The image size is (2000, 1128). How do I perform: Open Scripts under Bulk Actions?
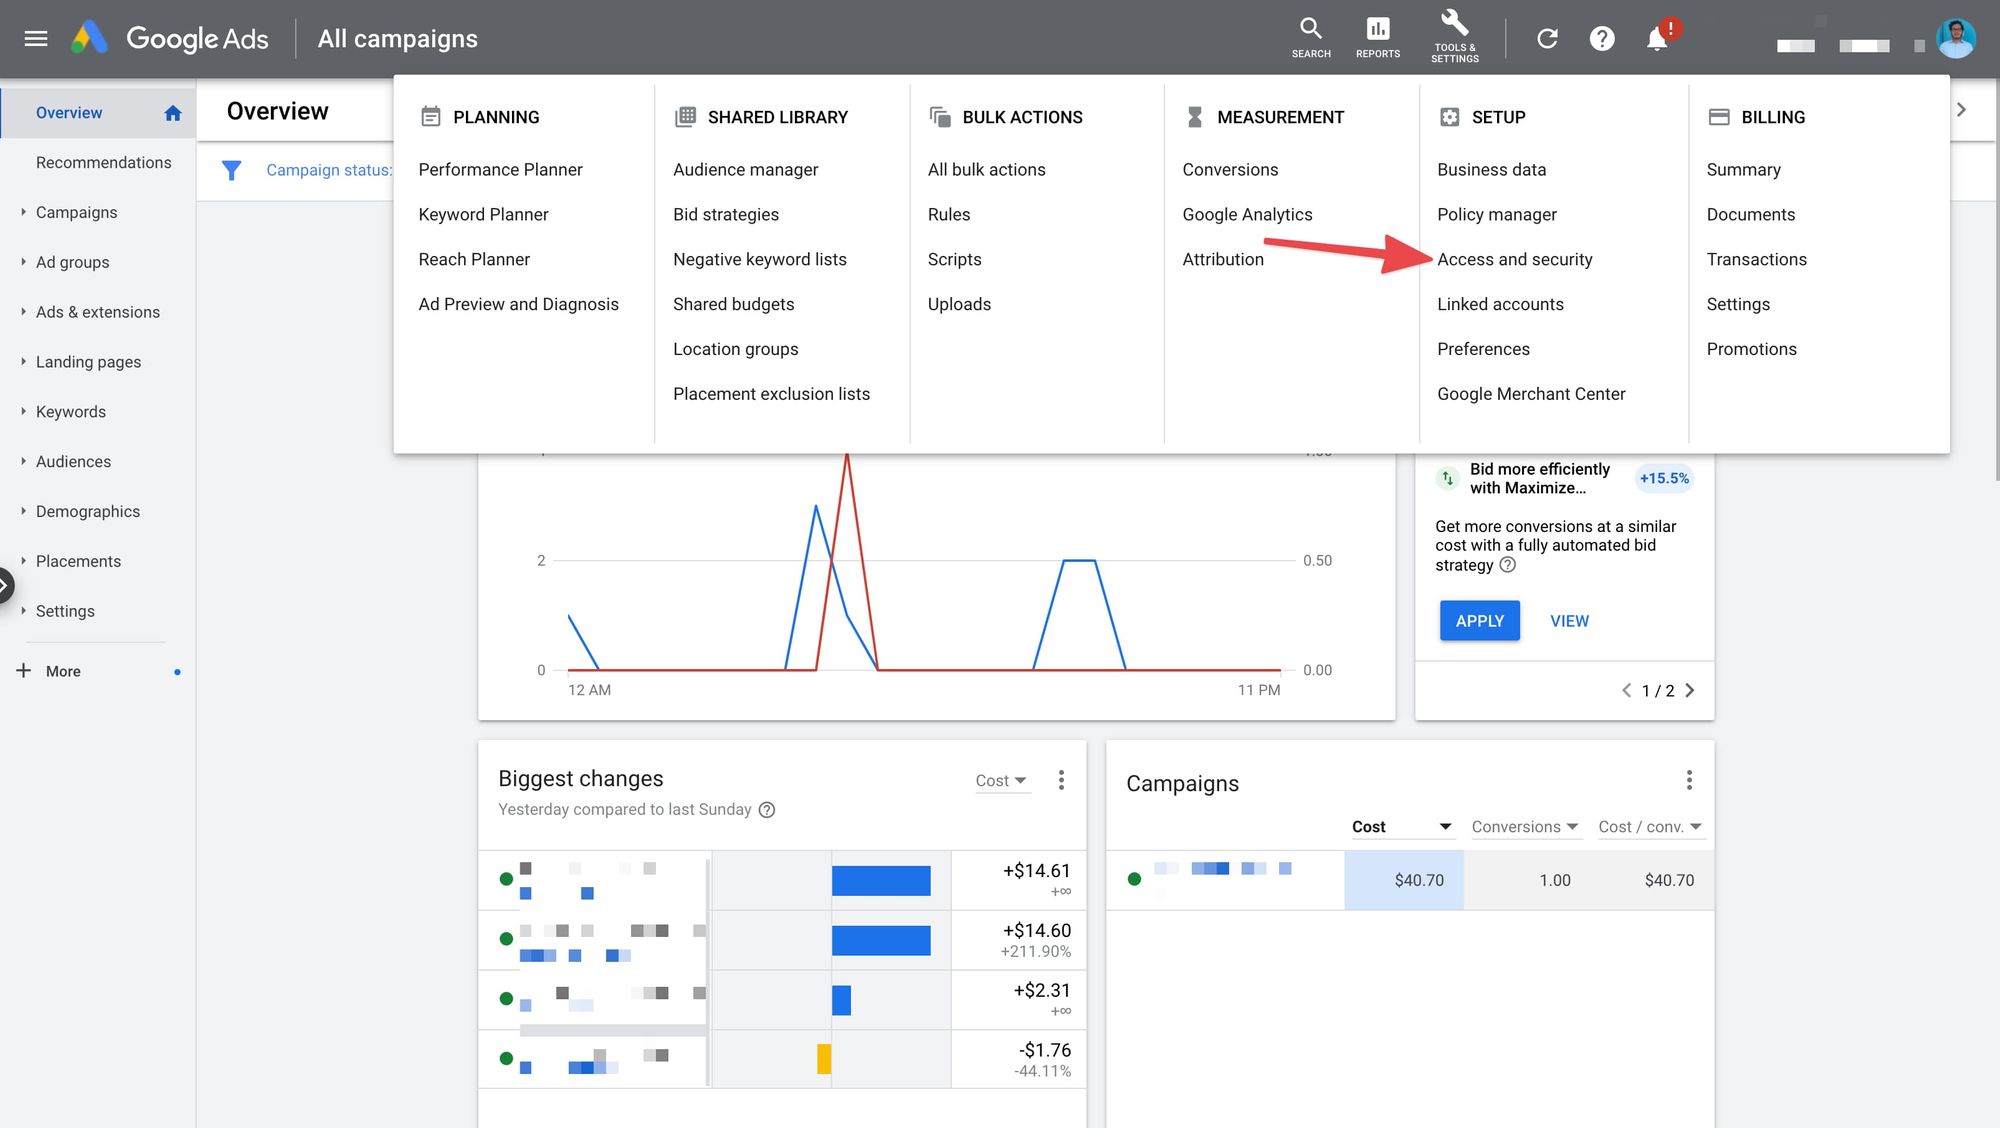[x=954, y=259]
